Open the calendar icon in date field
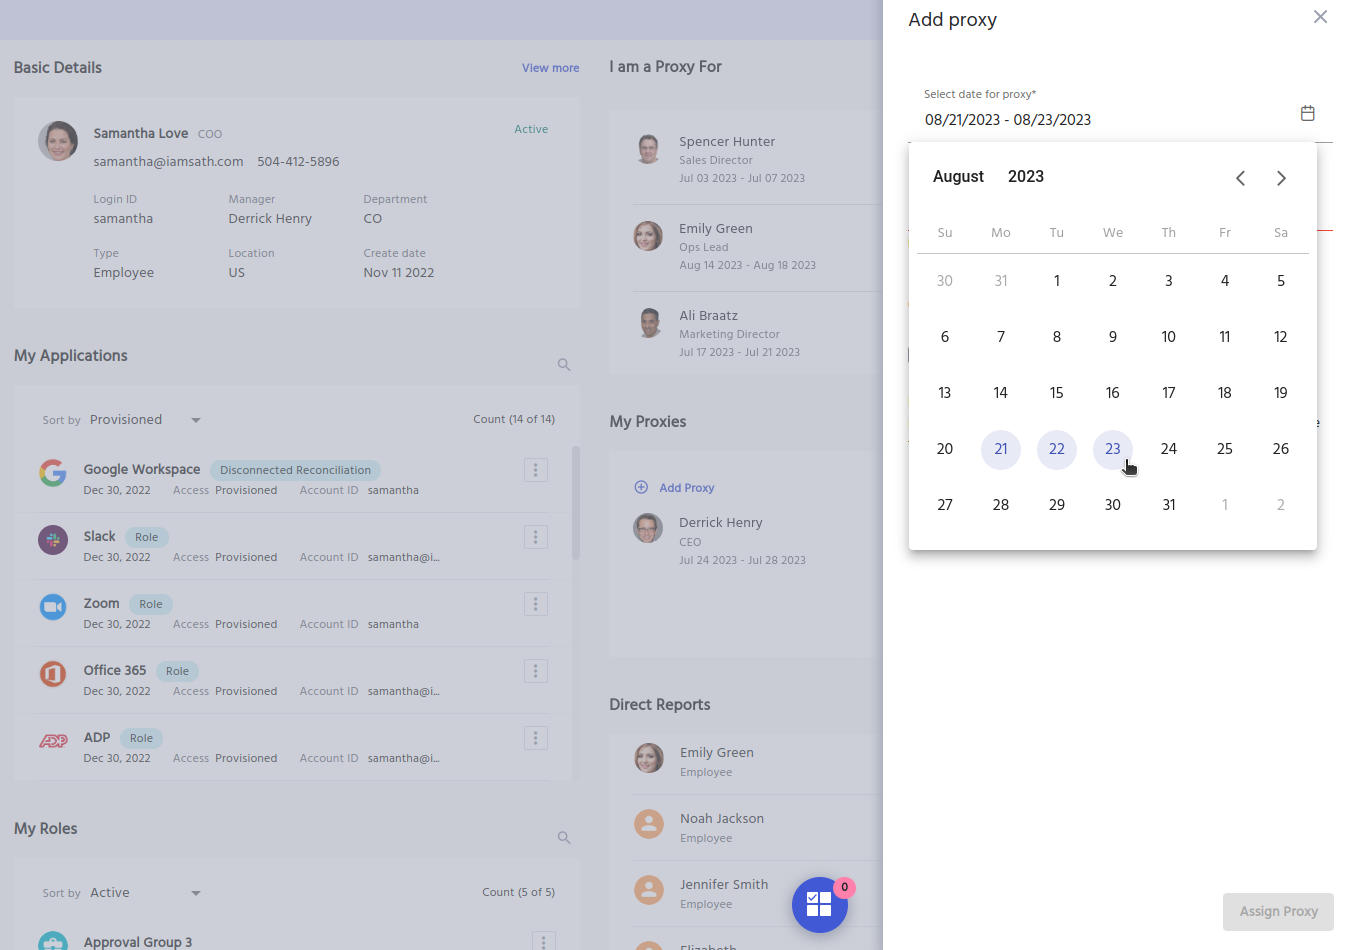This screenshot has height=950, width=1356. (x=1307, y=113)
